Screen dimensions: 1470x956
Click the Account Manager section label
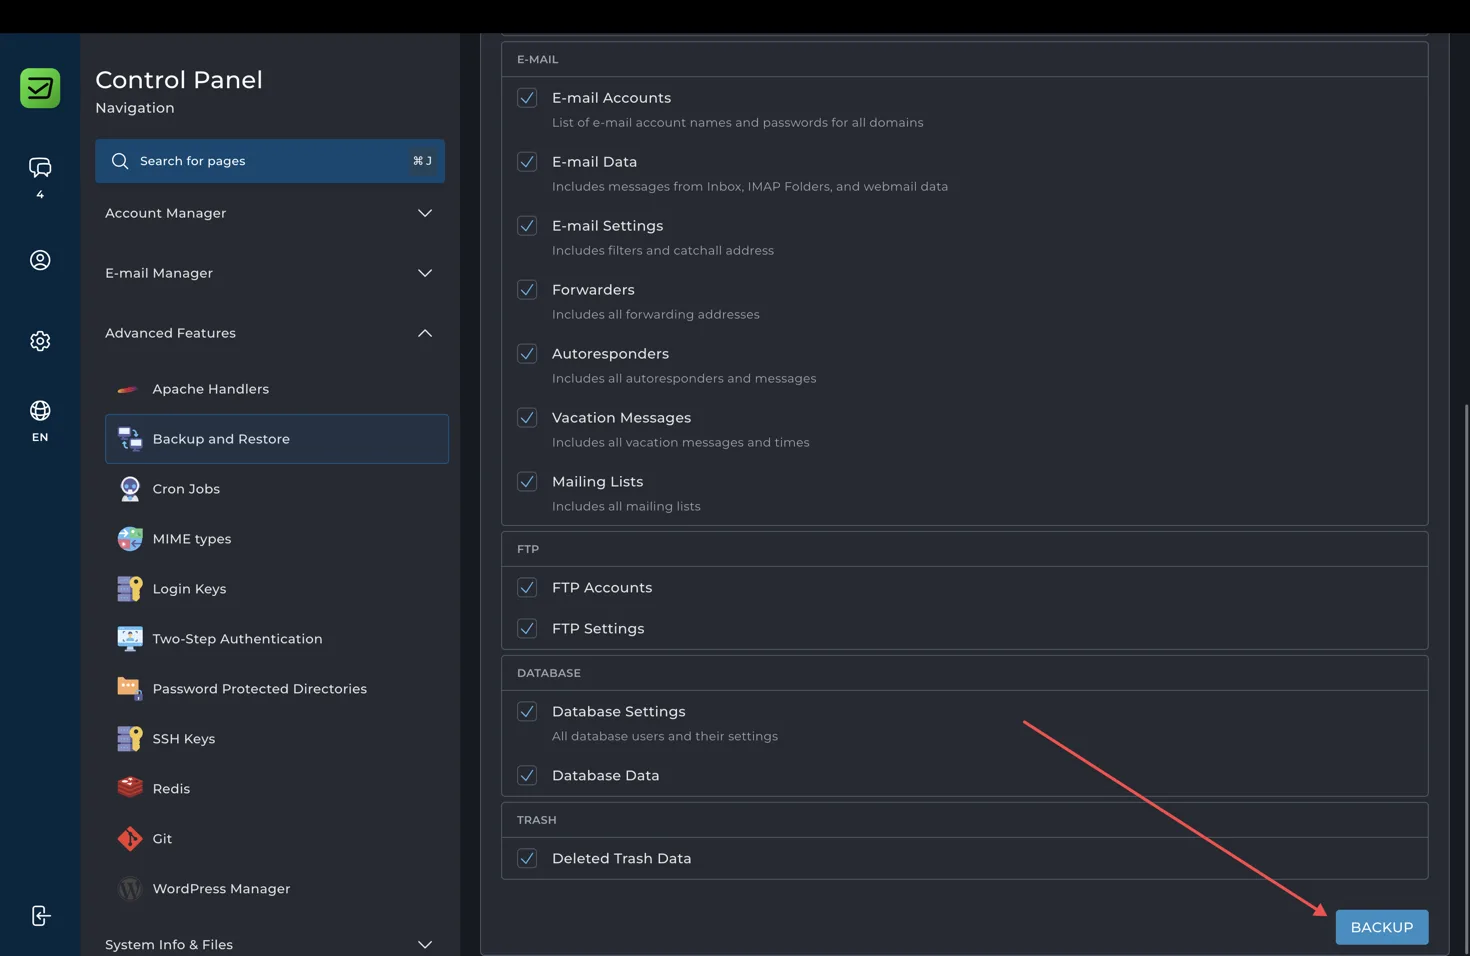coord(166,213)
